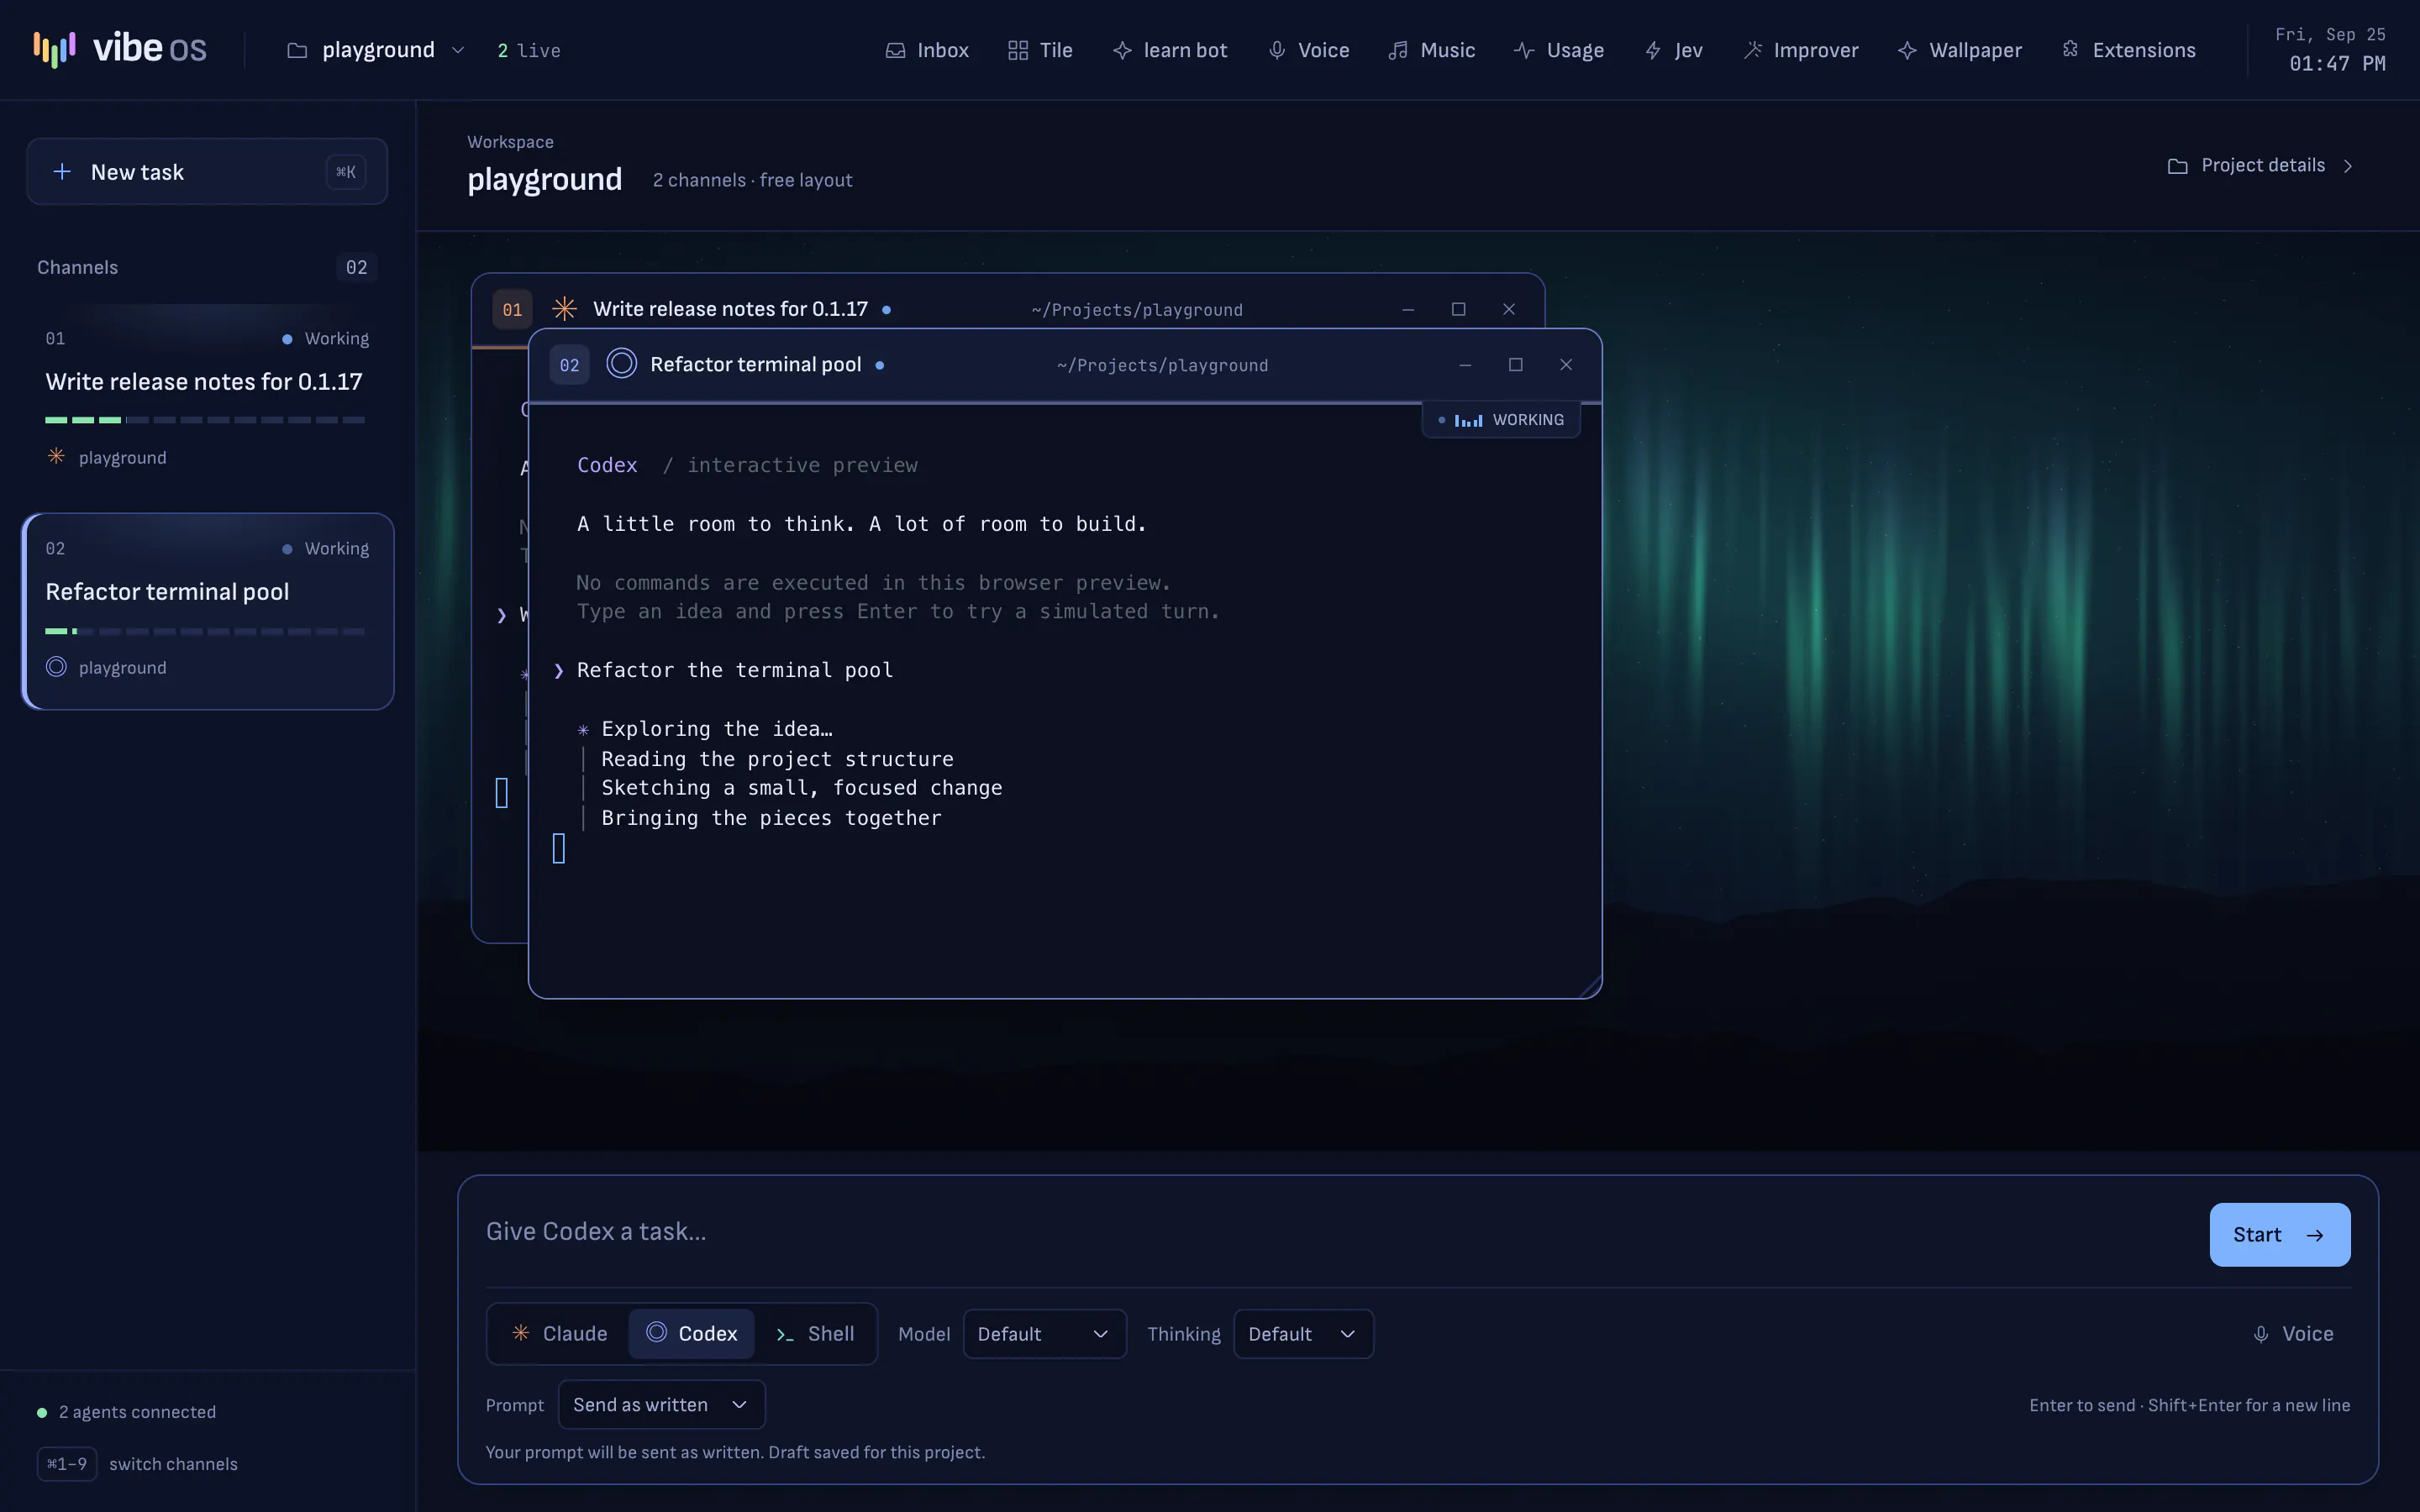
Task: Click the Music note icon
Action: [1398, 50]
